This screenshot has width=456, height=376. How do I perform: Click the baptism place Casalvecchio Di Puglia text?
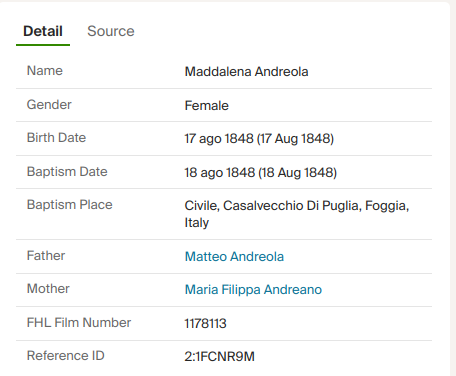pyautogui.click(x=292, y=206)
